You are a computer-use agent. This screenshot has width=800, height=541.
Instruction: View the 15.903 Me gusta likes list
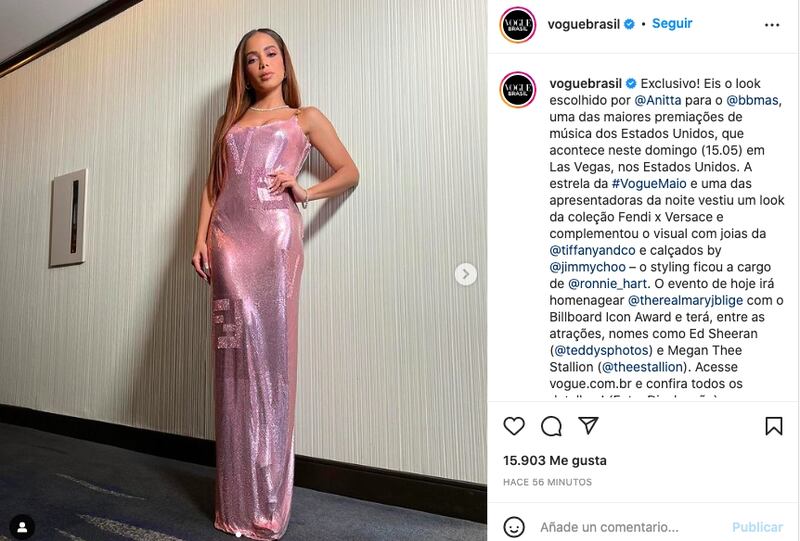coord(555,460)
